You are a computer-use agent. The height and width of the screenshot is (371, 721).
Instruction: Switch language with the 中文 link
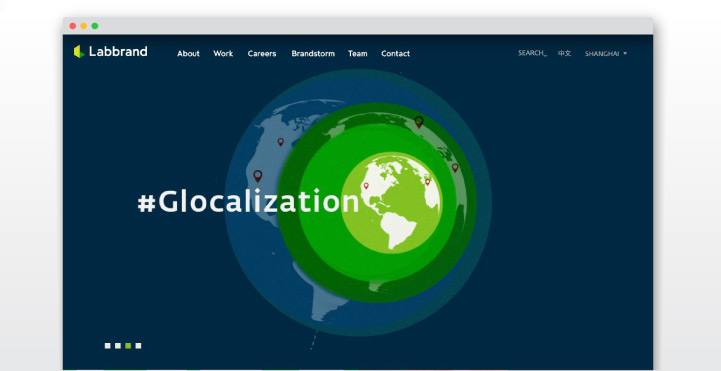(565, 53)
